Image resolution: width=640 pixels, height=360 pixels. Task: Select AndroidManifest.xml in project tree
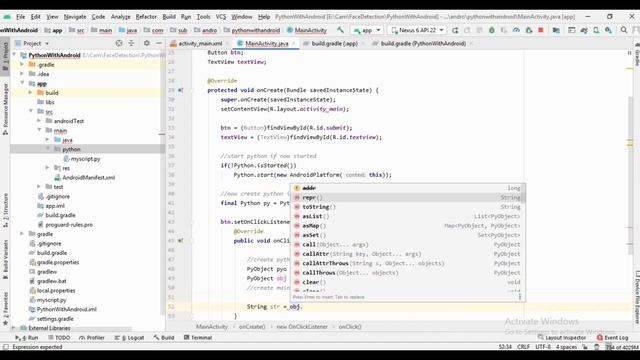click(89, 178)
